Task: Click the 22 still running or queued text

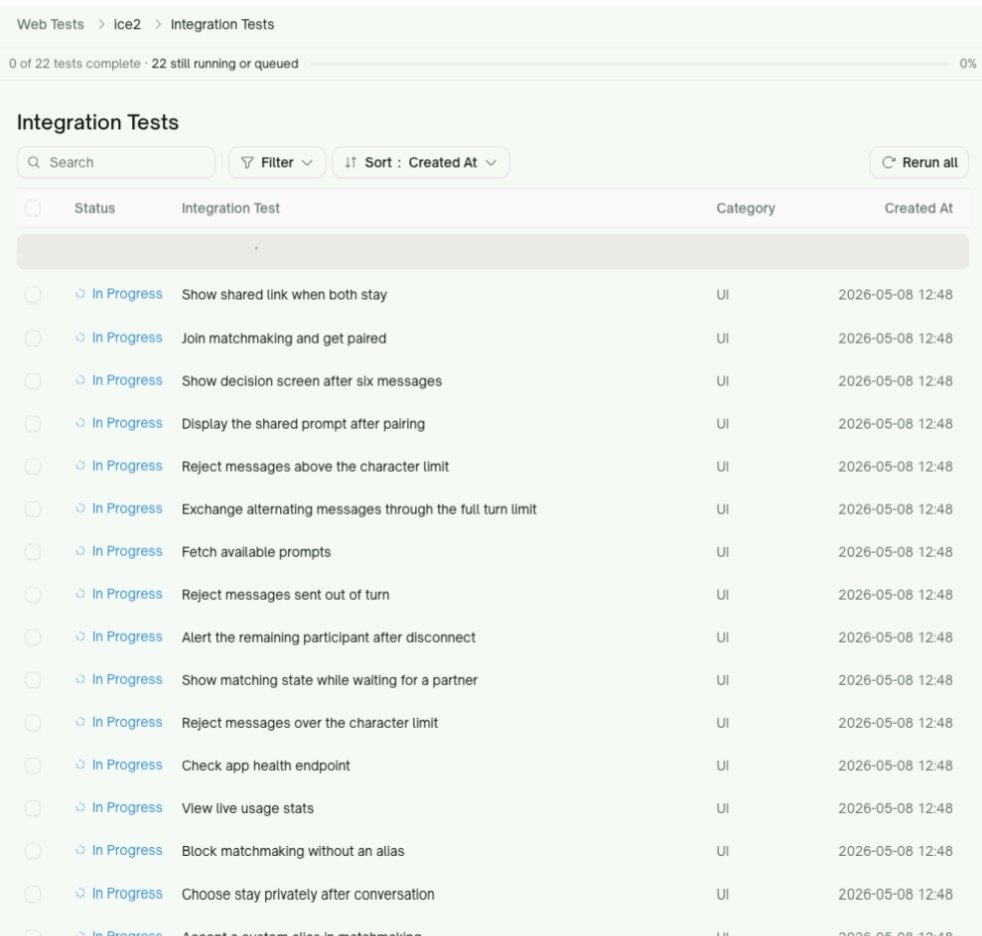Action: [225, 64]
